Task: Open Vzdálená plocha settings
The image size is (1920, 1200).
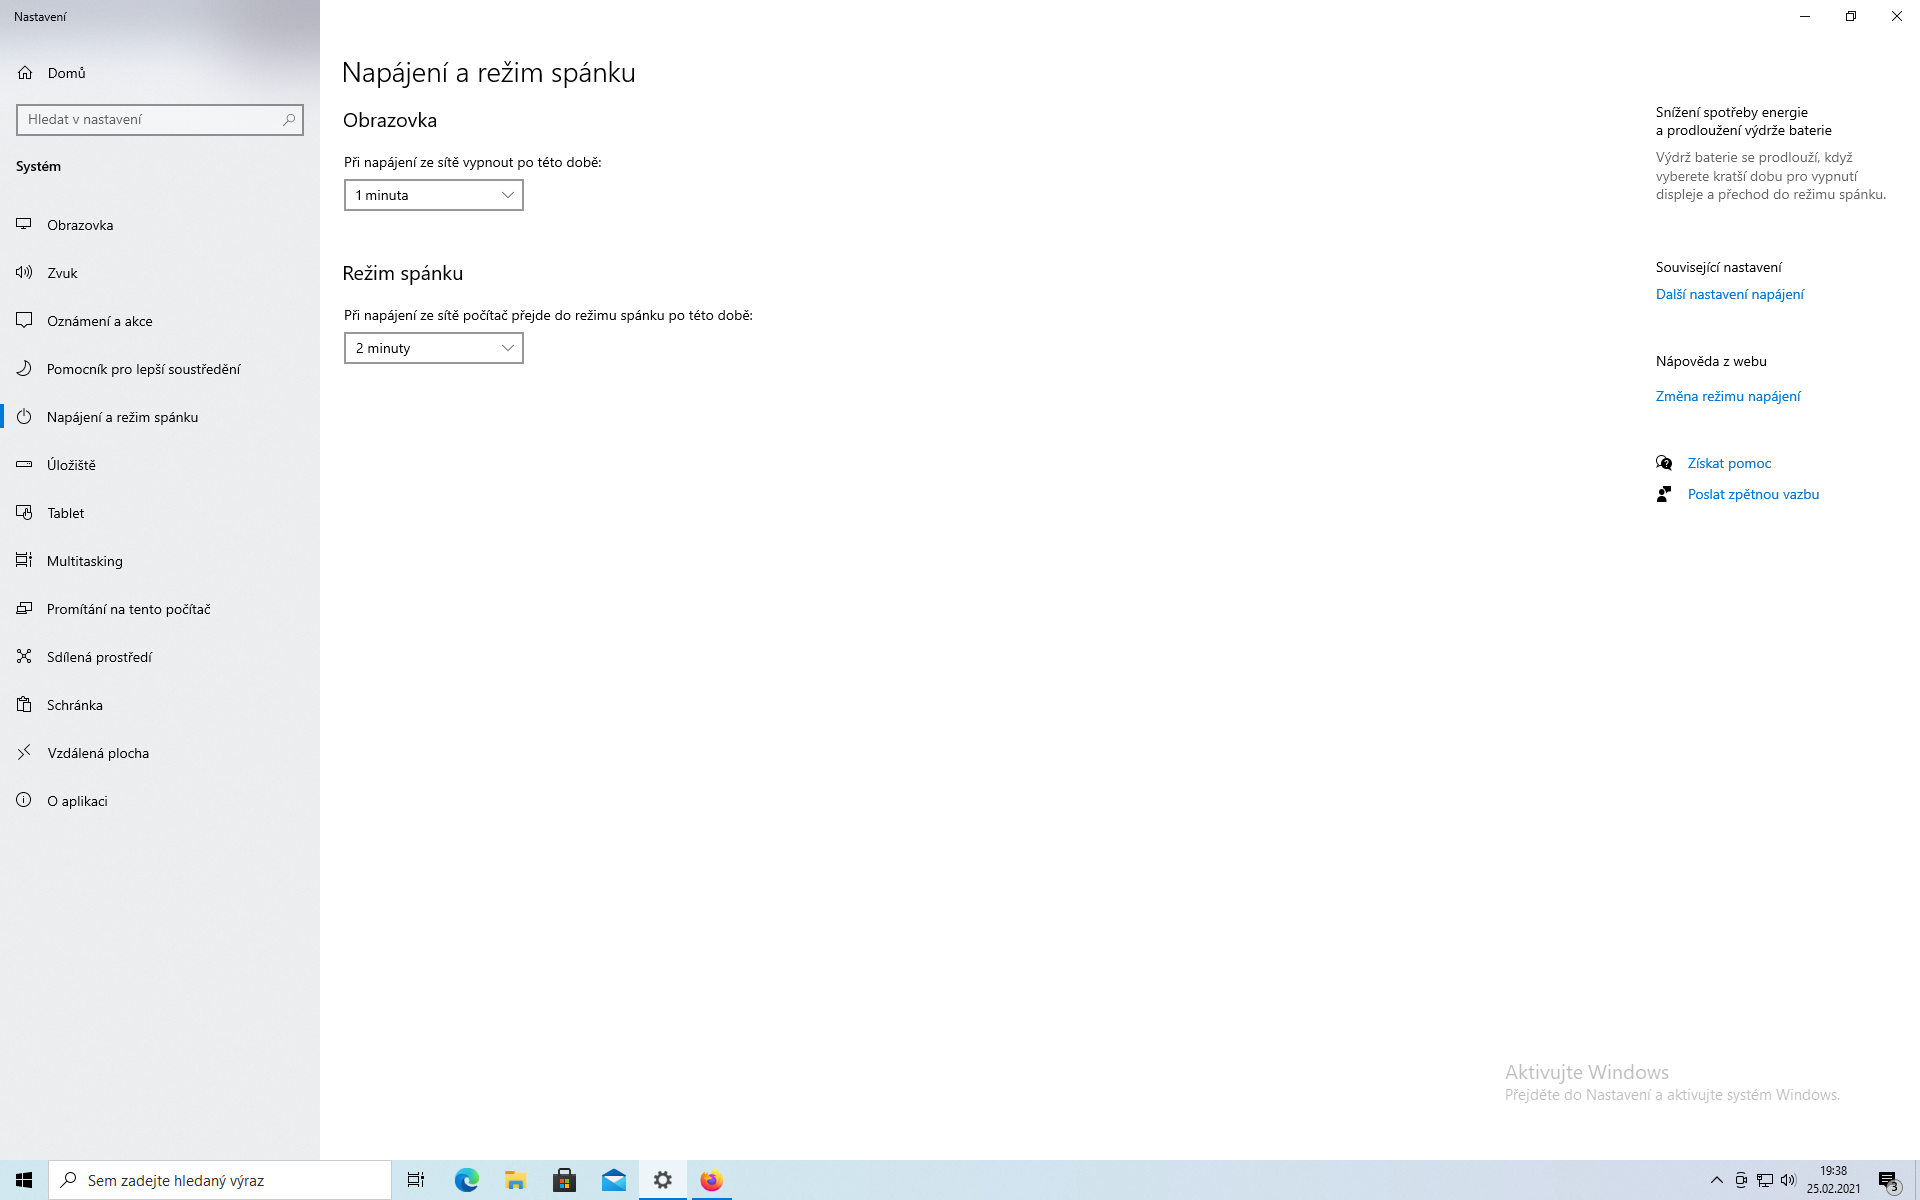Action: pos(97,753)
